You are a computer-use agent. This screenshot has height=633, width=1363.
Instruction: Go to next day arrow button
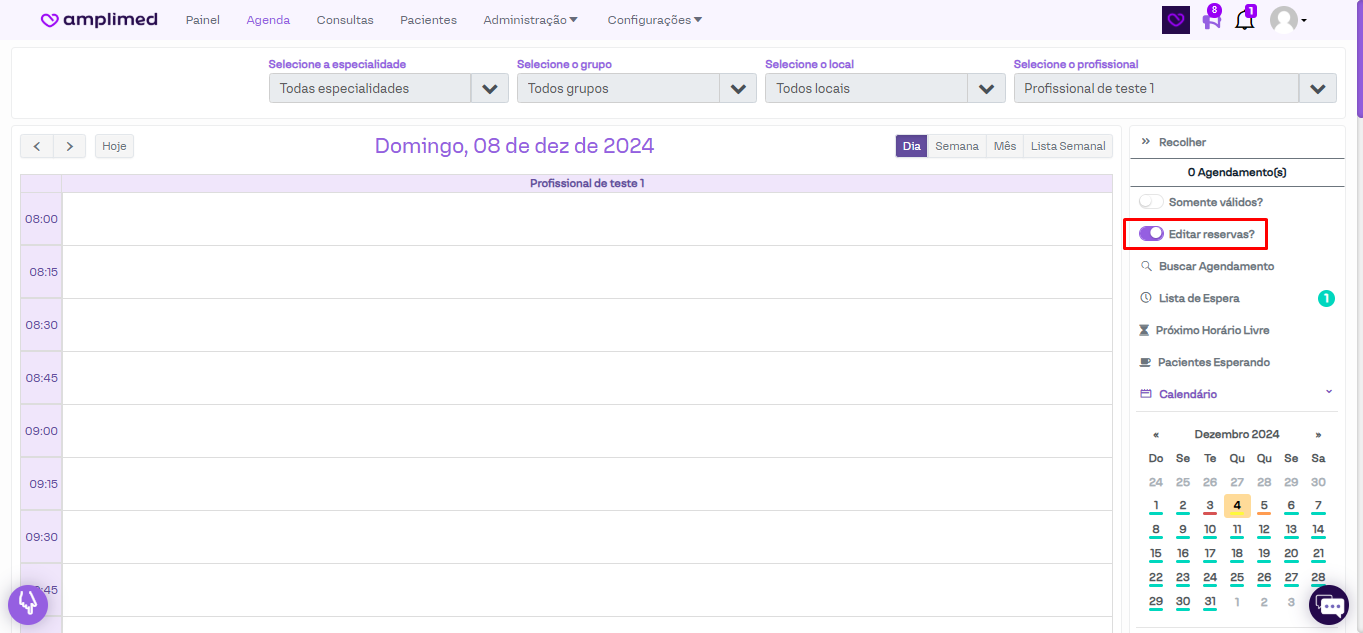pos(69,146)
